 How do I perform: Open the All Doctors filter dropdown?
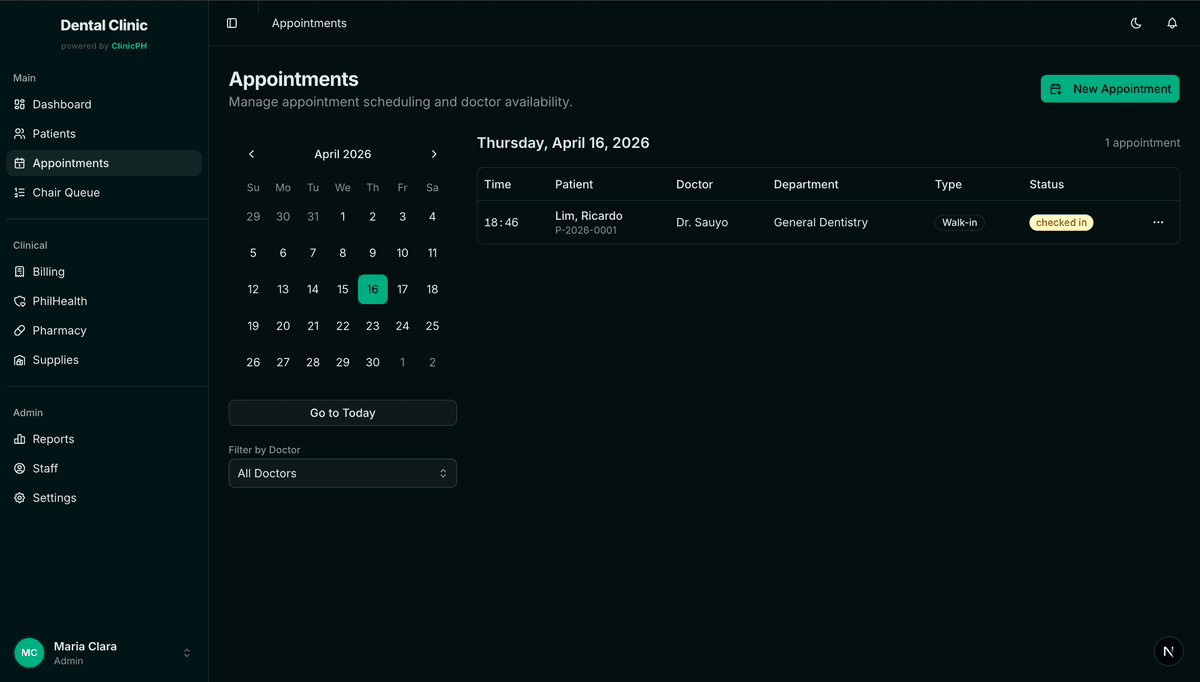342,472
